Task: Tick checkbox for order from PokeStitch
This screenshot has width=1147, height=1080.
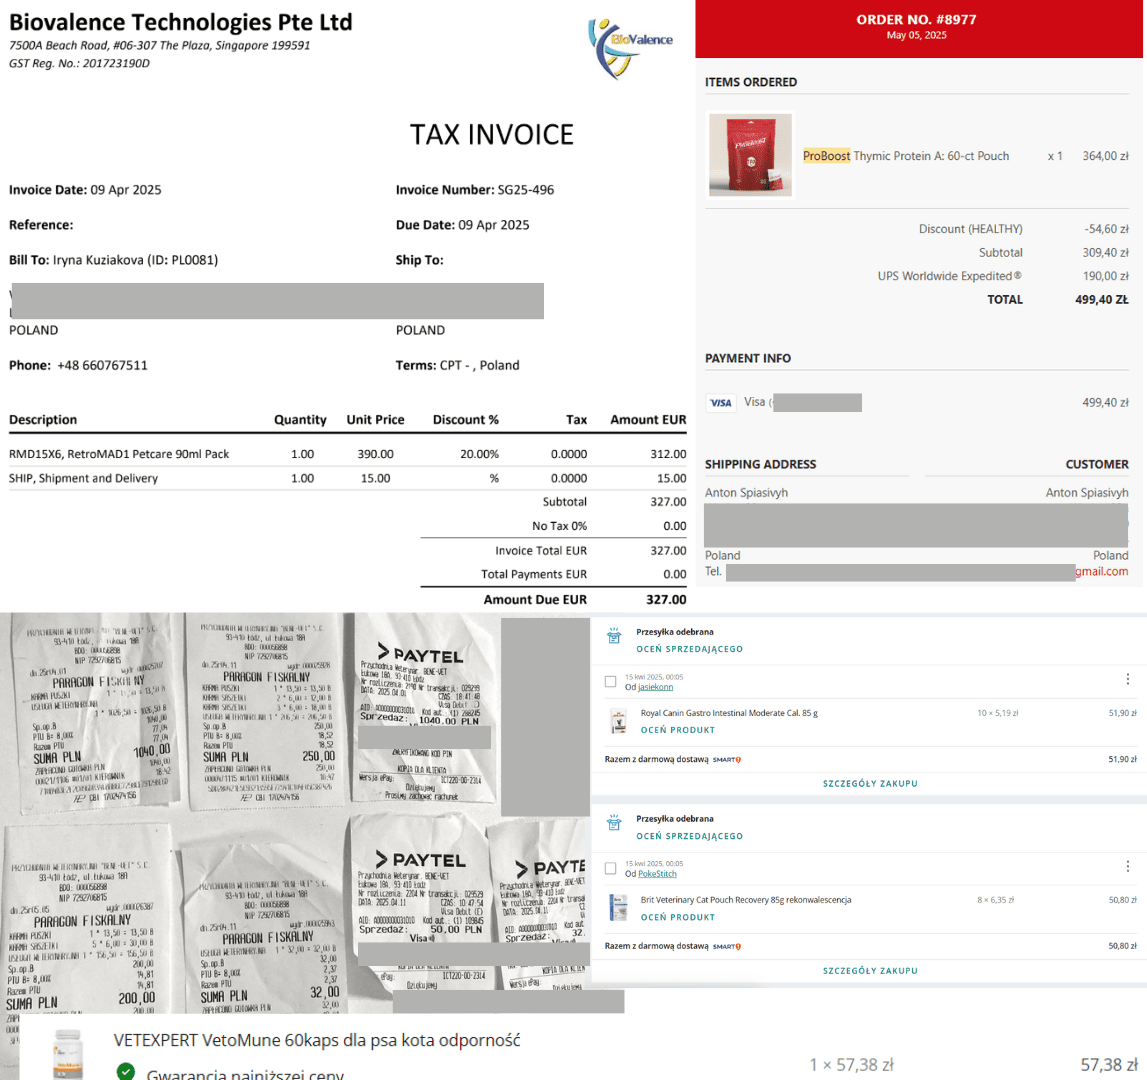Action: [611, 869]
